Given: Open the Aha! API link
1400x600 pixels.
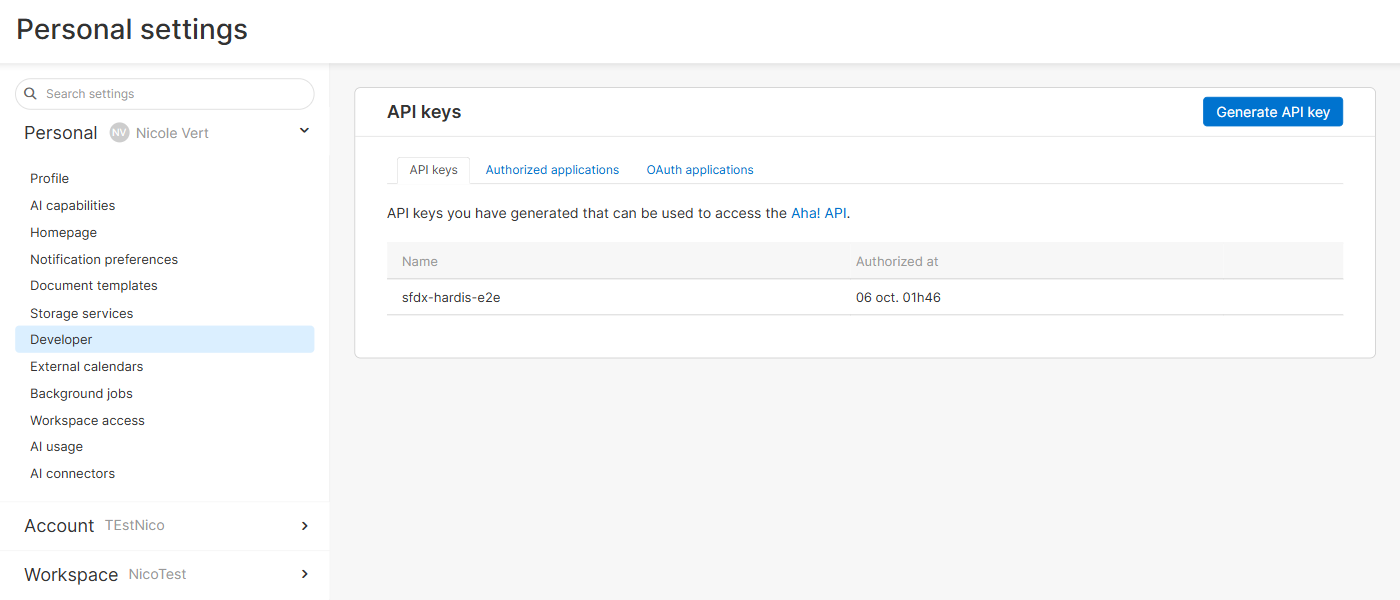Looking at the screenshot, I should pos(819,213).
